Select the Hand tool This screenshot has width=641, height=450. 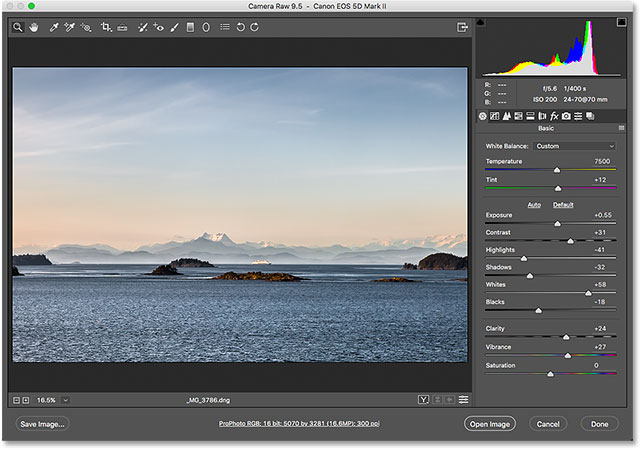(34, 27)
